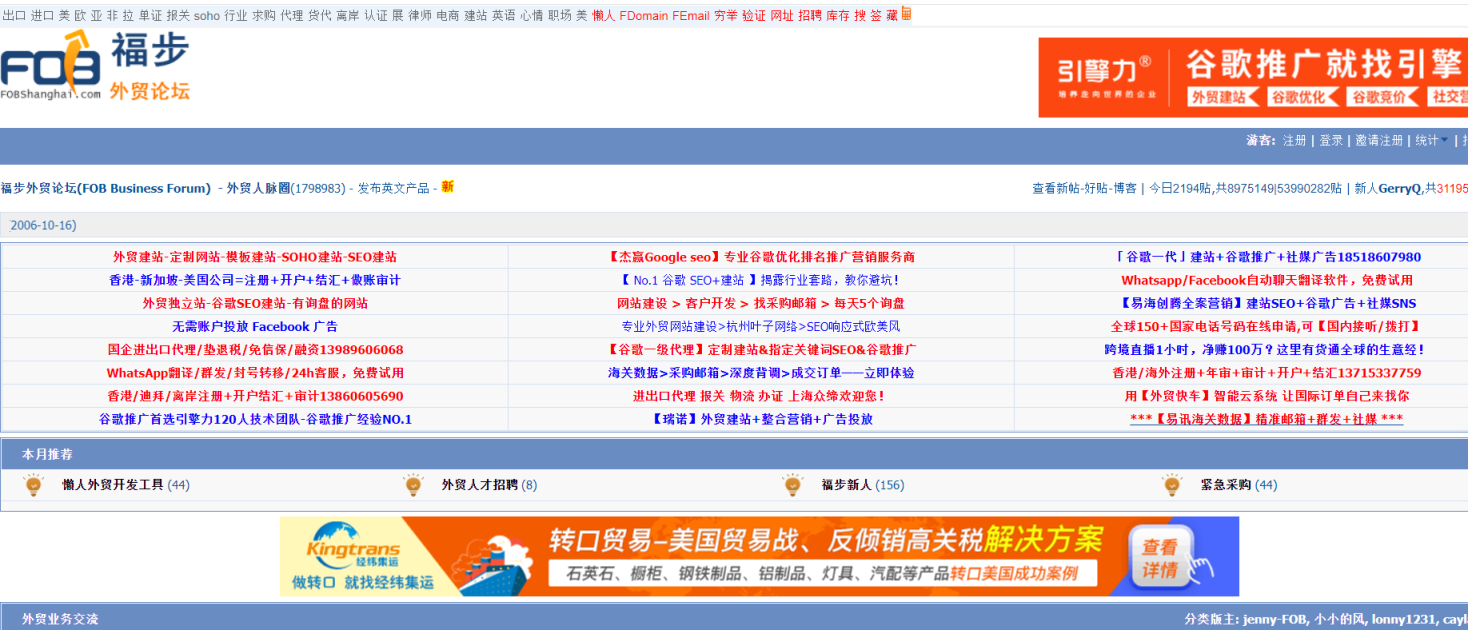Click the orange calculator icon in the top navigation
1468x630 pixels.
(x=905, y=14)
